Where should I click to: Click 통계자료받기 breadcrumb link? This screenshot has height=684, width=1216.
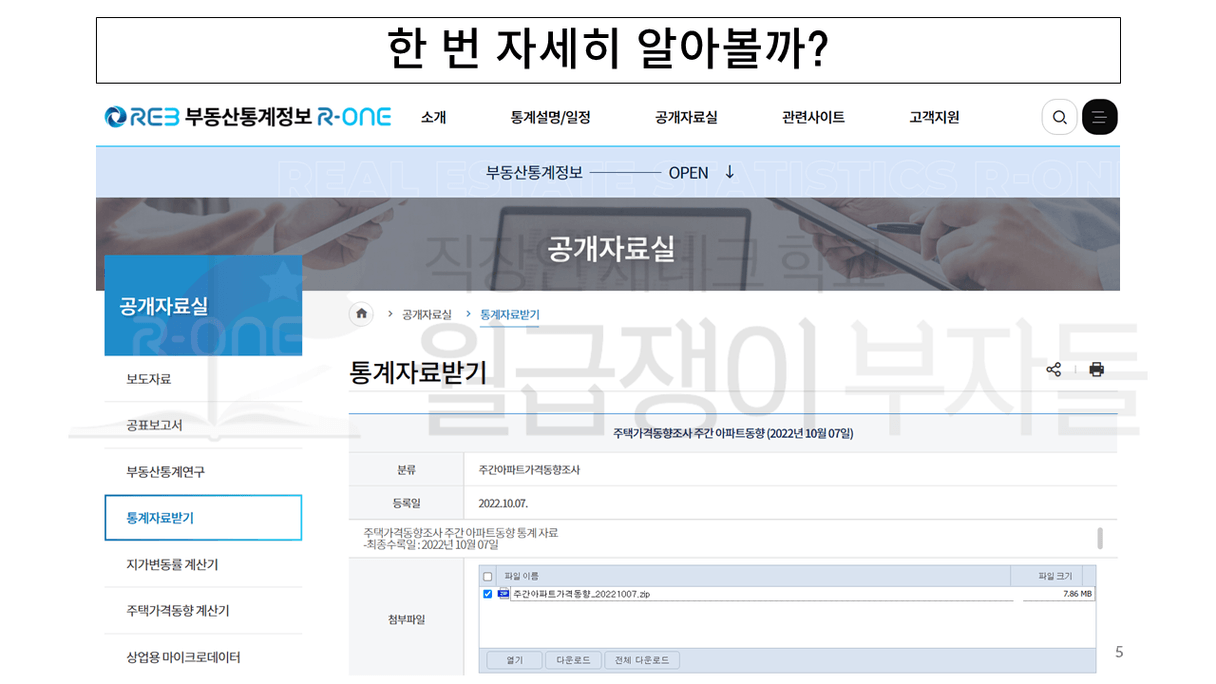coord(510,314)
